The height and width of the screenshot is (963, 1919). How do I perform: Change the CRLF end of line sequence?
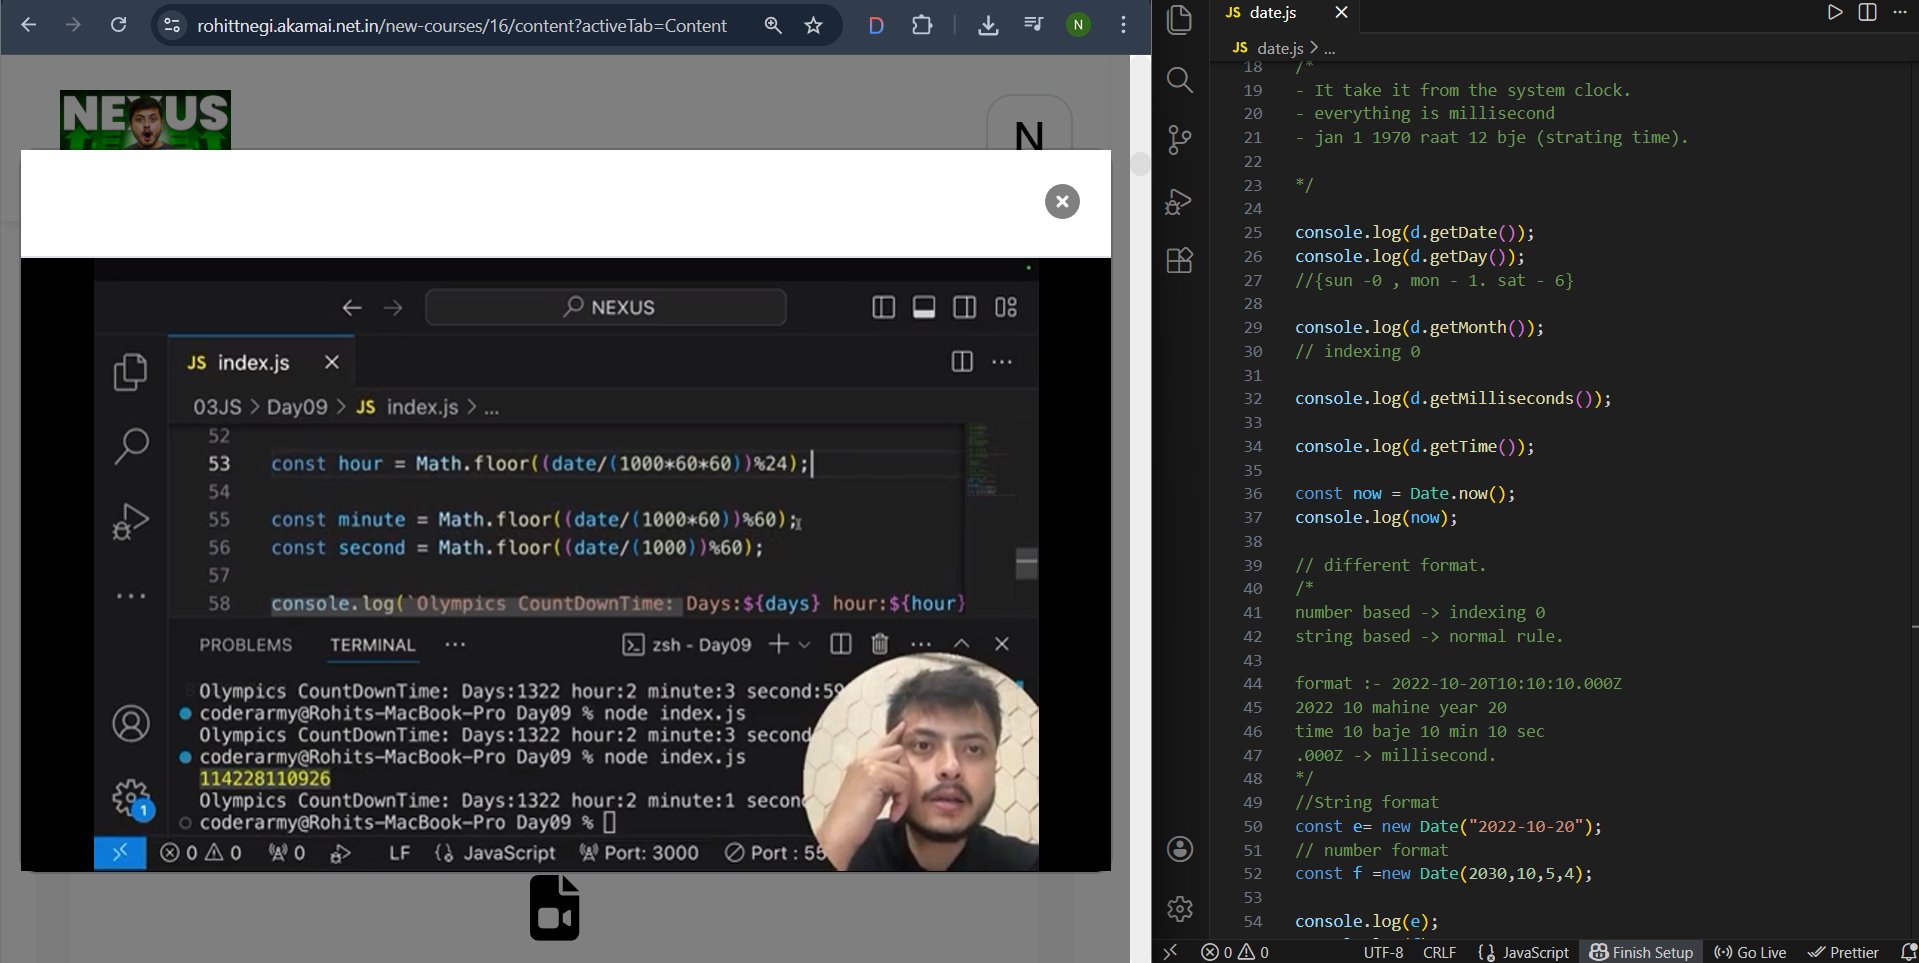pyautogui.click(x=1439, y=952)
